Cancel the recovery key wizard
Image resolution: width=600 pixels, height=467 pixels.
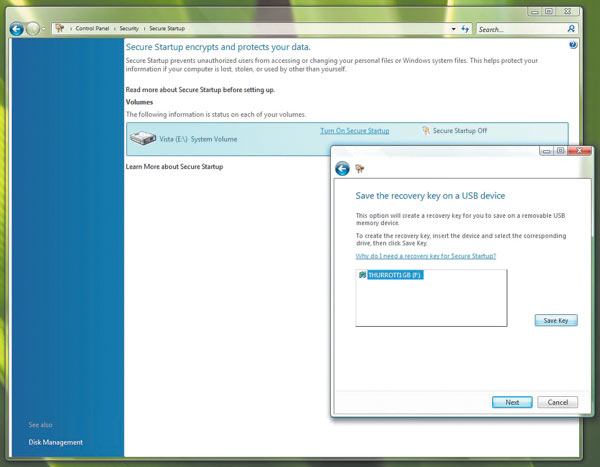tap(558, 402)
